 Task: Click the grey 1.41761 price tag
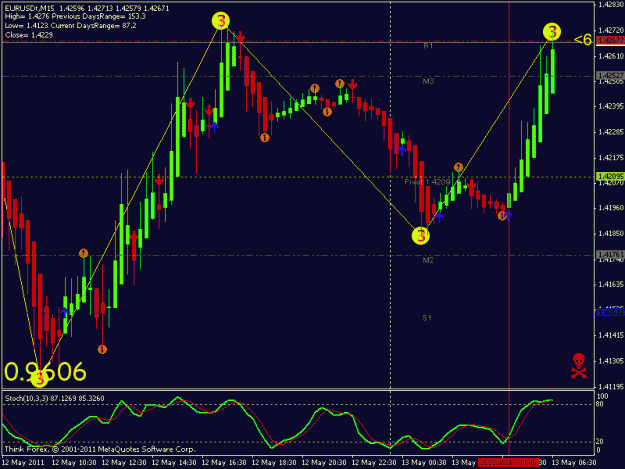(610, 254)
